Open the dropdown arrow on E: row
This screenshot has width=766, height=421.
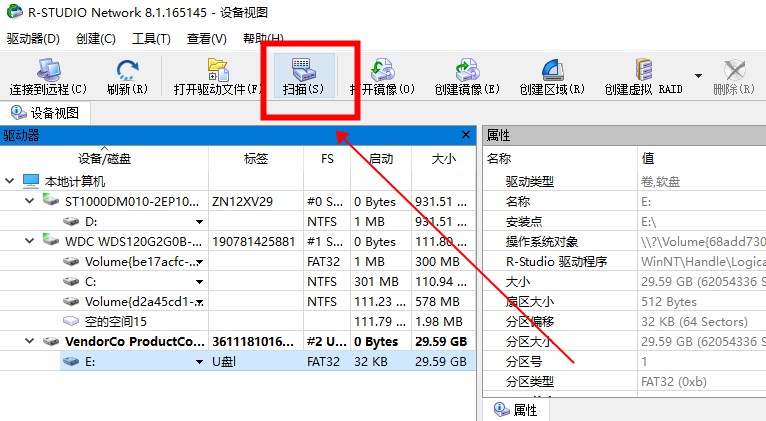tap(199, 362)
